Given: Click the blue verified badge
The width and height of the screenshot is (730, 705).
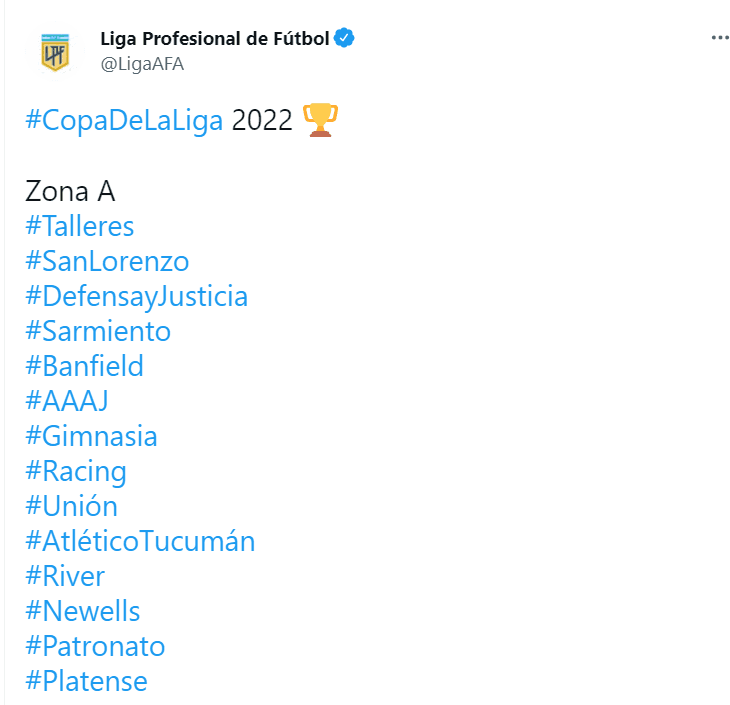Looking at the screenshot, I should click(x=345, y=39).
